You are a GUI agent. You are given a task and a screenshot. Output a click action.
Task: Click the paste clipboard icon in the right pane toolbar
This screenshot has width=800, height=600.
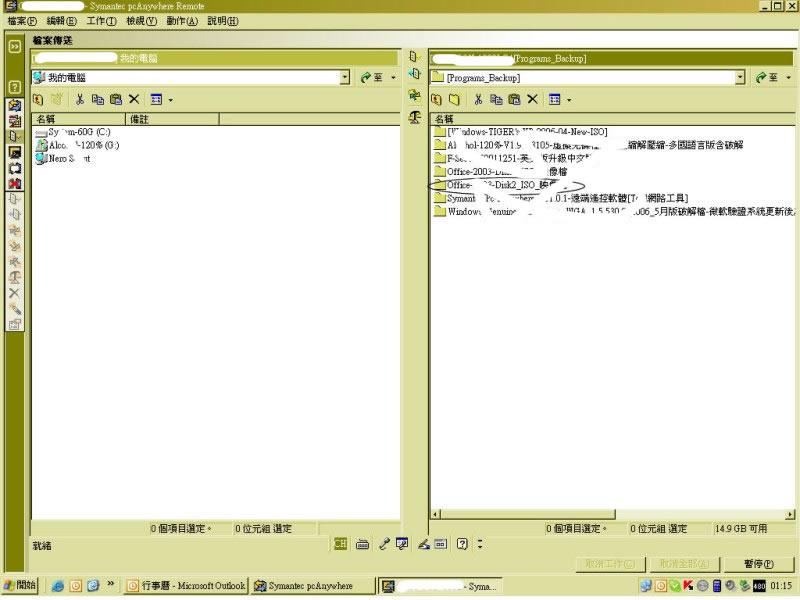pos(514,99)
